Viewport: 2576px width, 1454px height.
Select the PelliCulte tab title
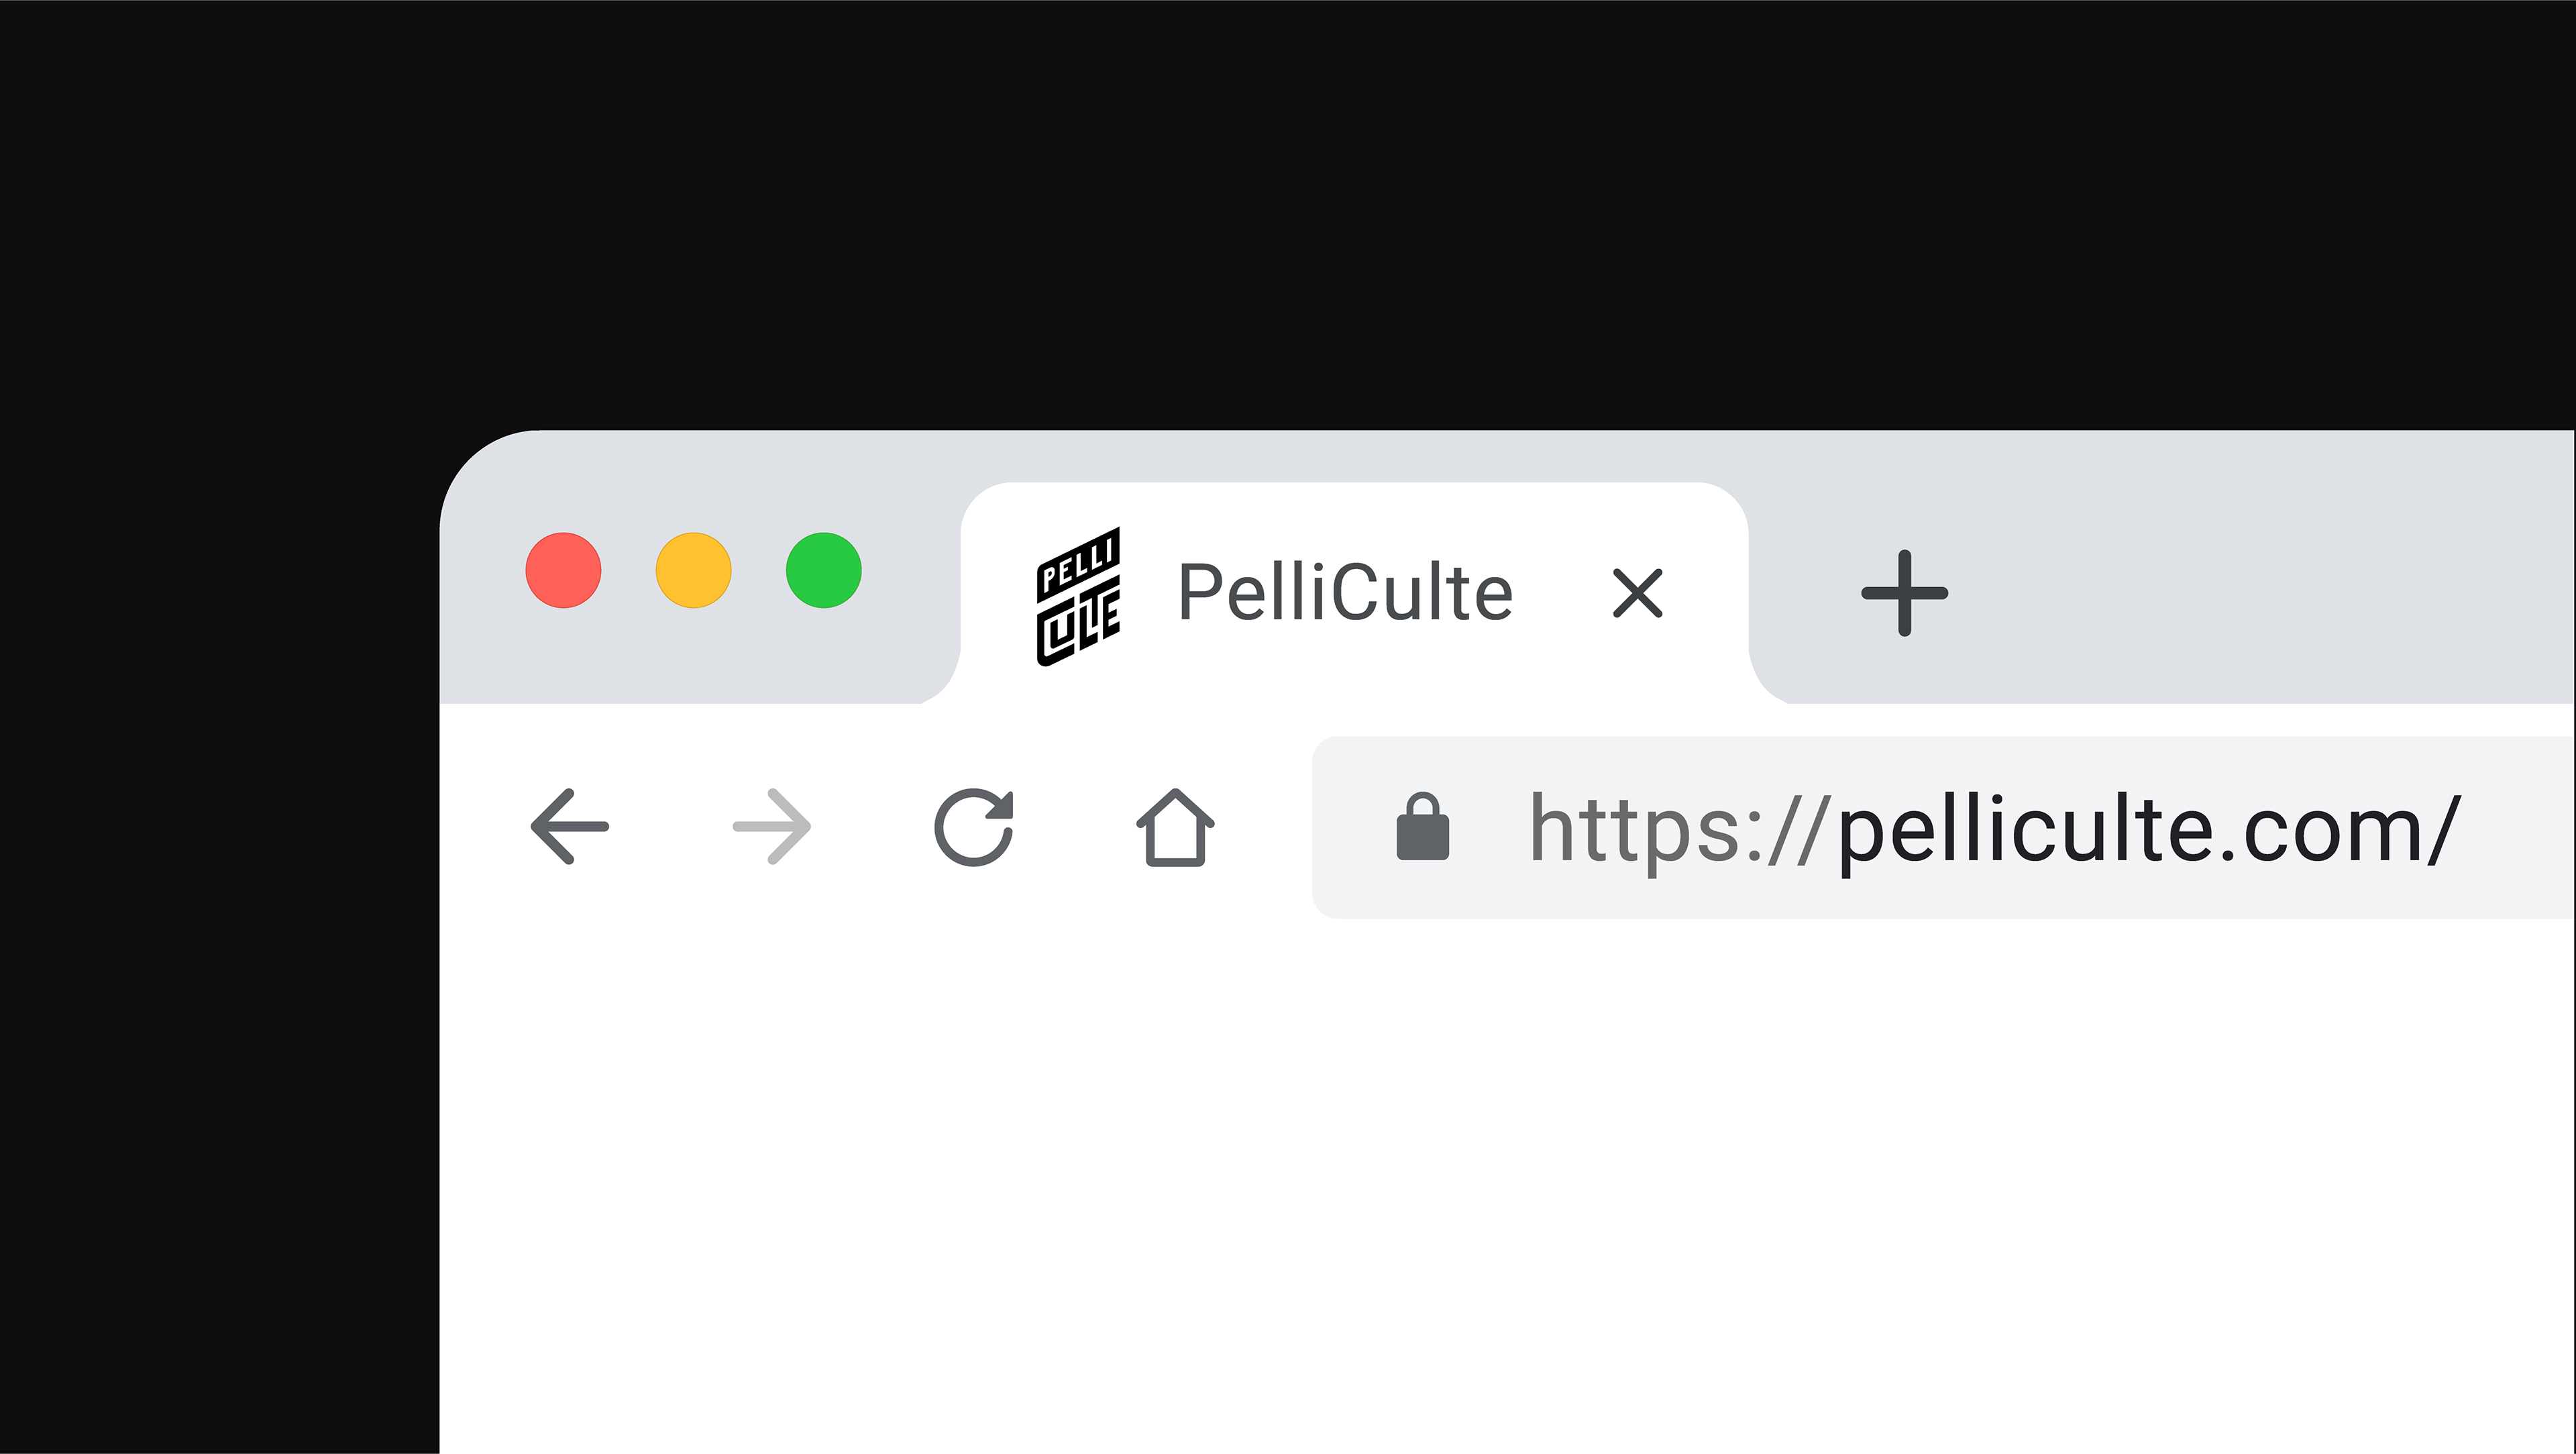[1345, 593]
